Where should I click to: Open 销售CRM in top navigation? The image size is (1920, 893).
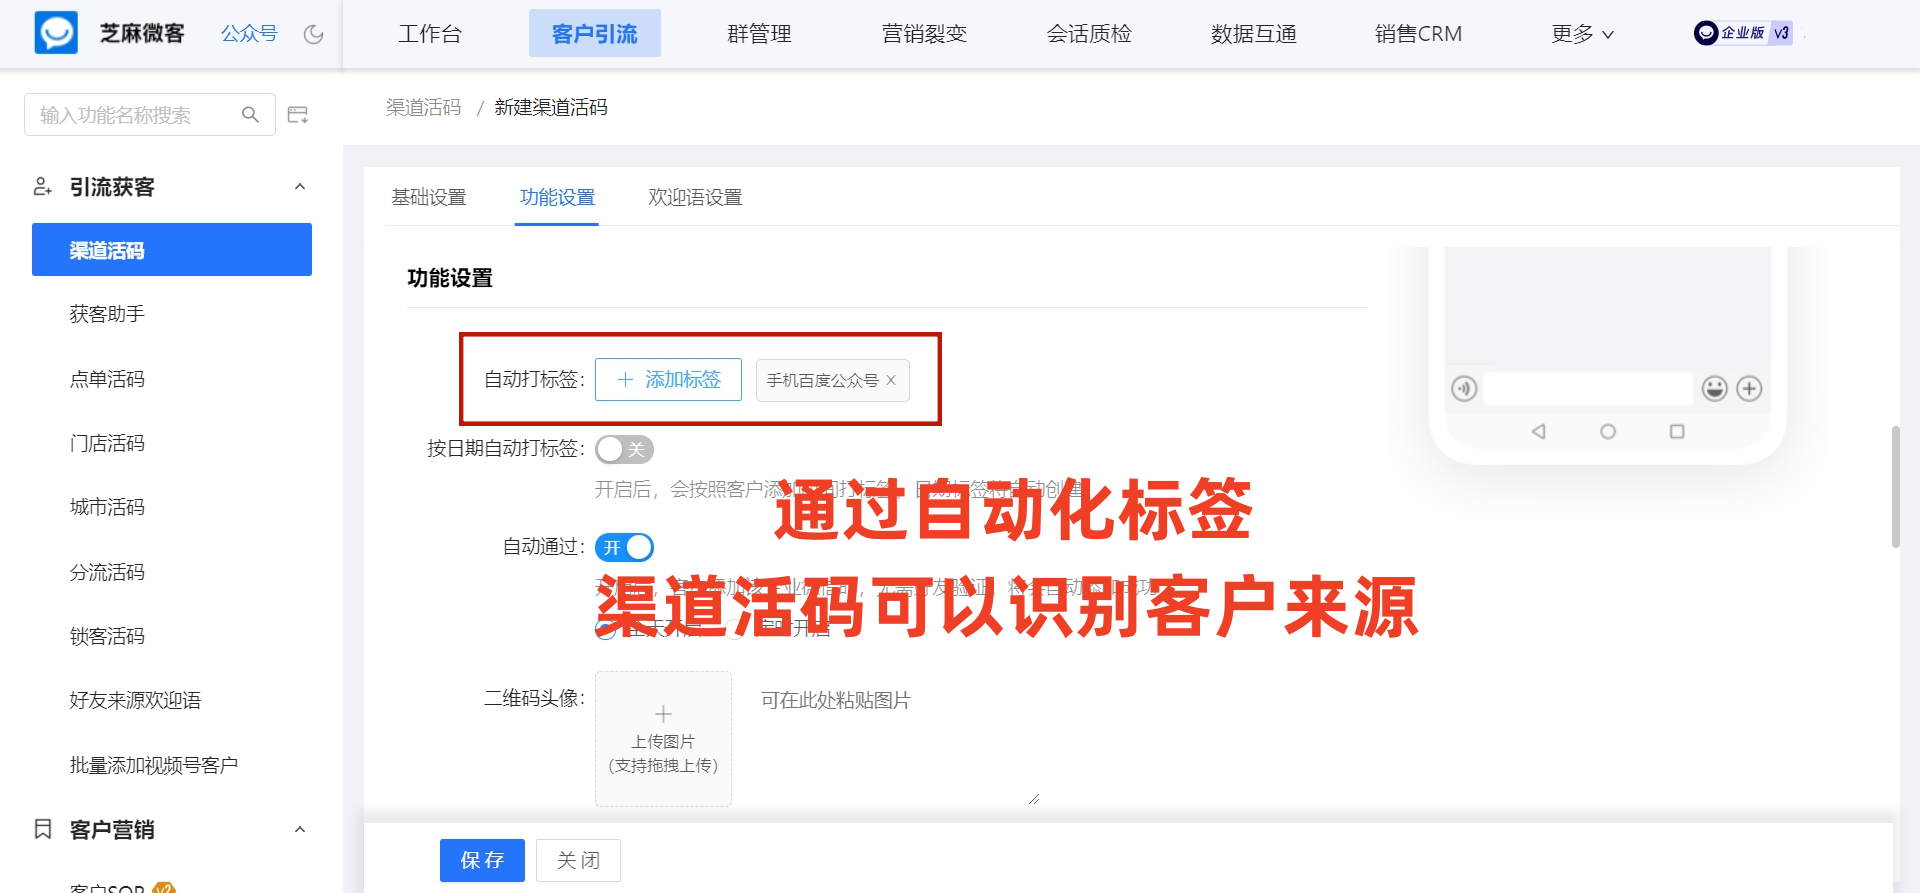click(1418, 34)
